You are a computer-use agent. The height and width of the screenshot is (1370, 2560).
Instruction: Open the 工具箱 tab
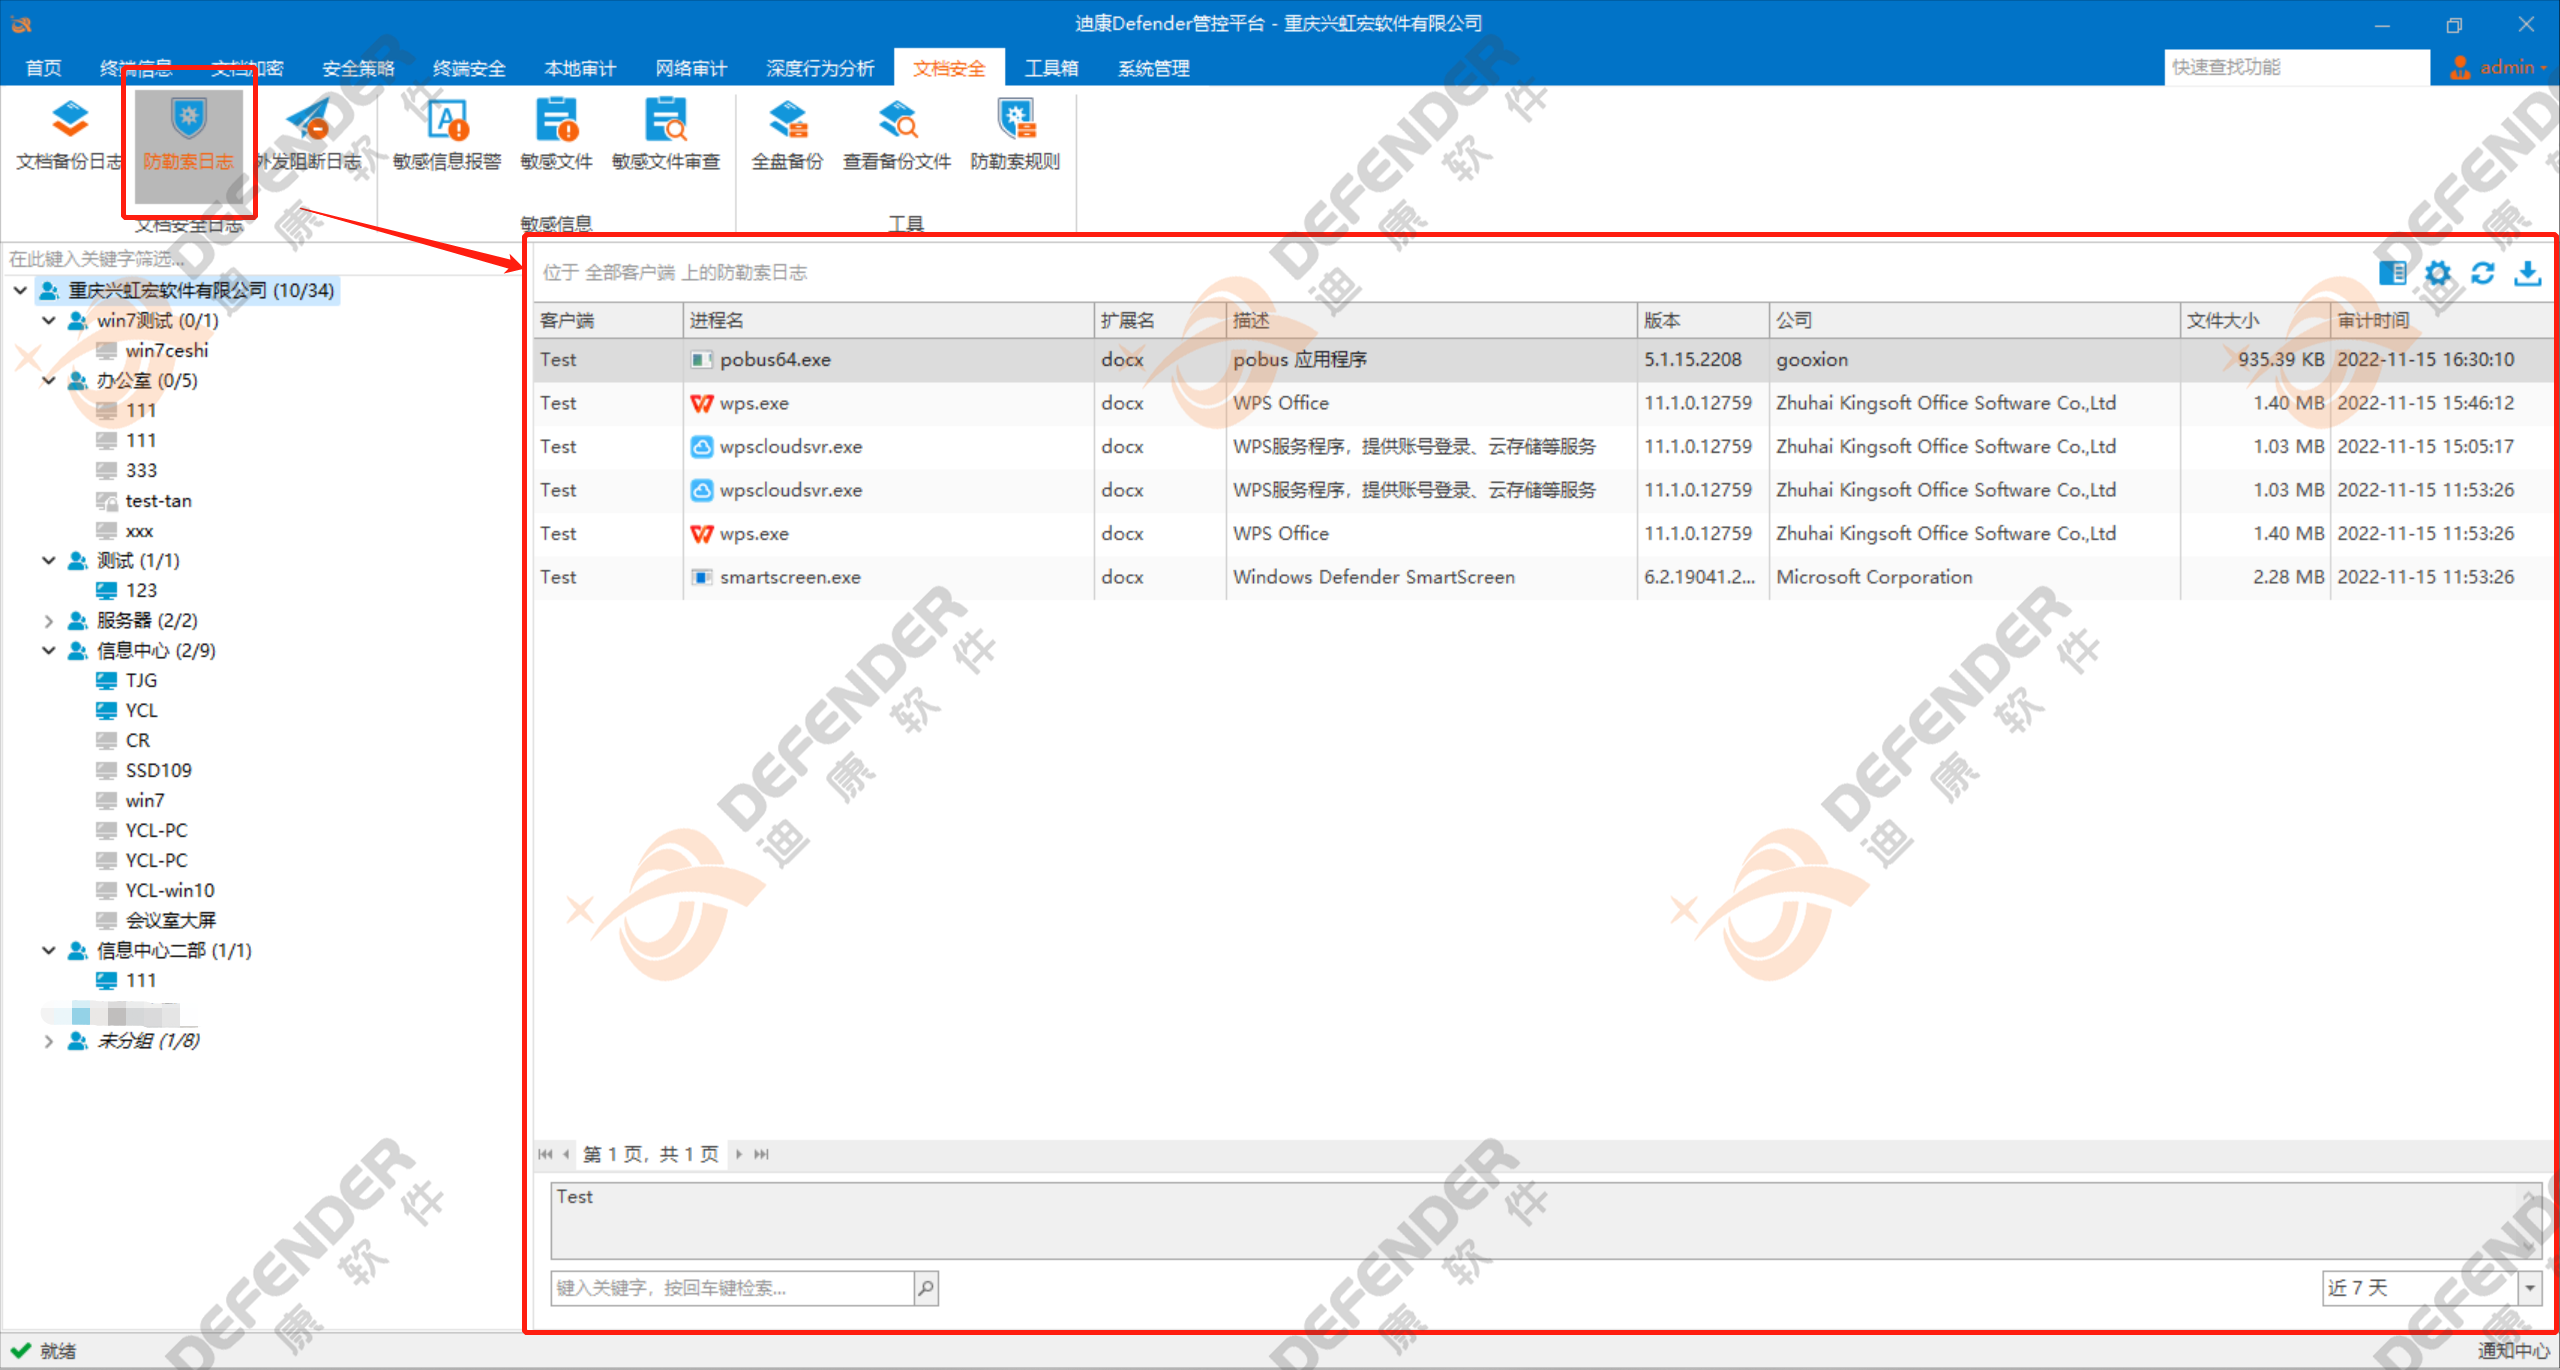1051,68
